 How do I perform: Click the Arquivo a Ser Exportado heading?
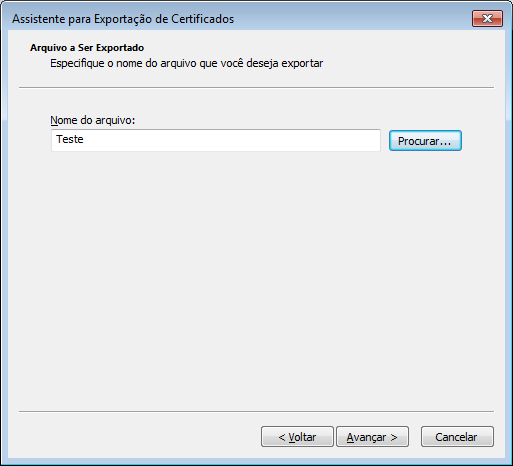[x=87, y=48]
